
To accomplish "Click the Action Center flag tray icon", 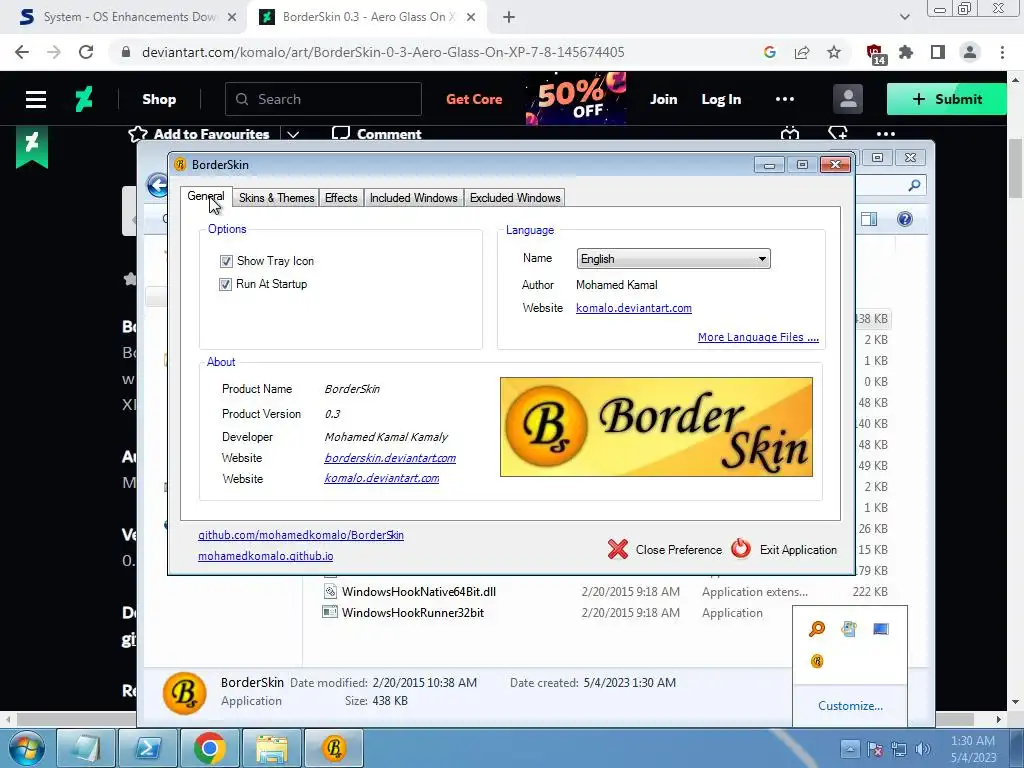I will click(875, 749).
